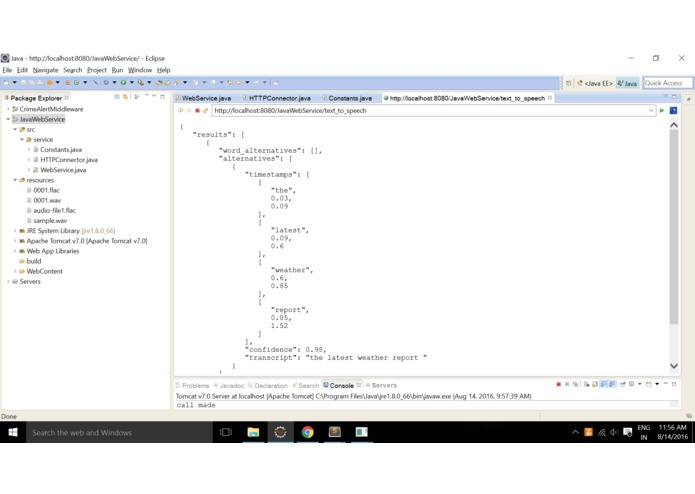
Task: Click the browser Refresh icon
Action: [206, 111]
